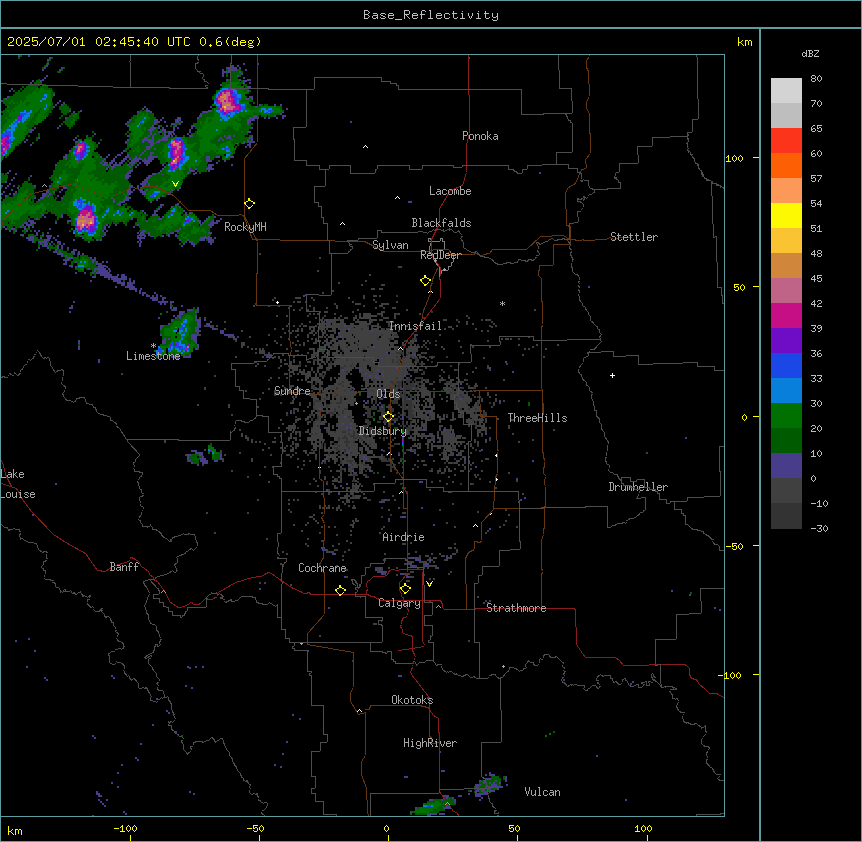Click the 50 tick label on the bottom axis
This screenshot has width=862, height=842.
514,828
